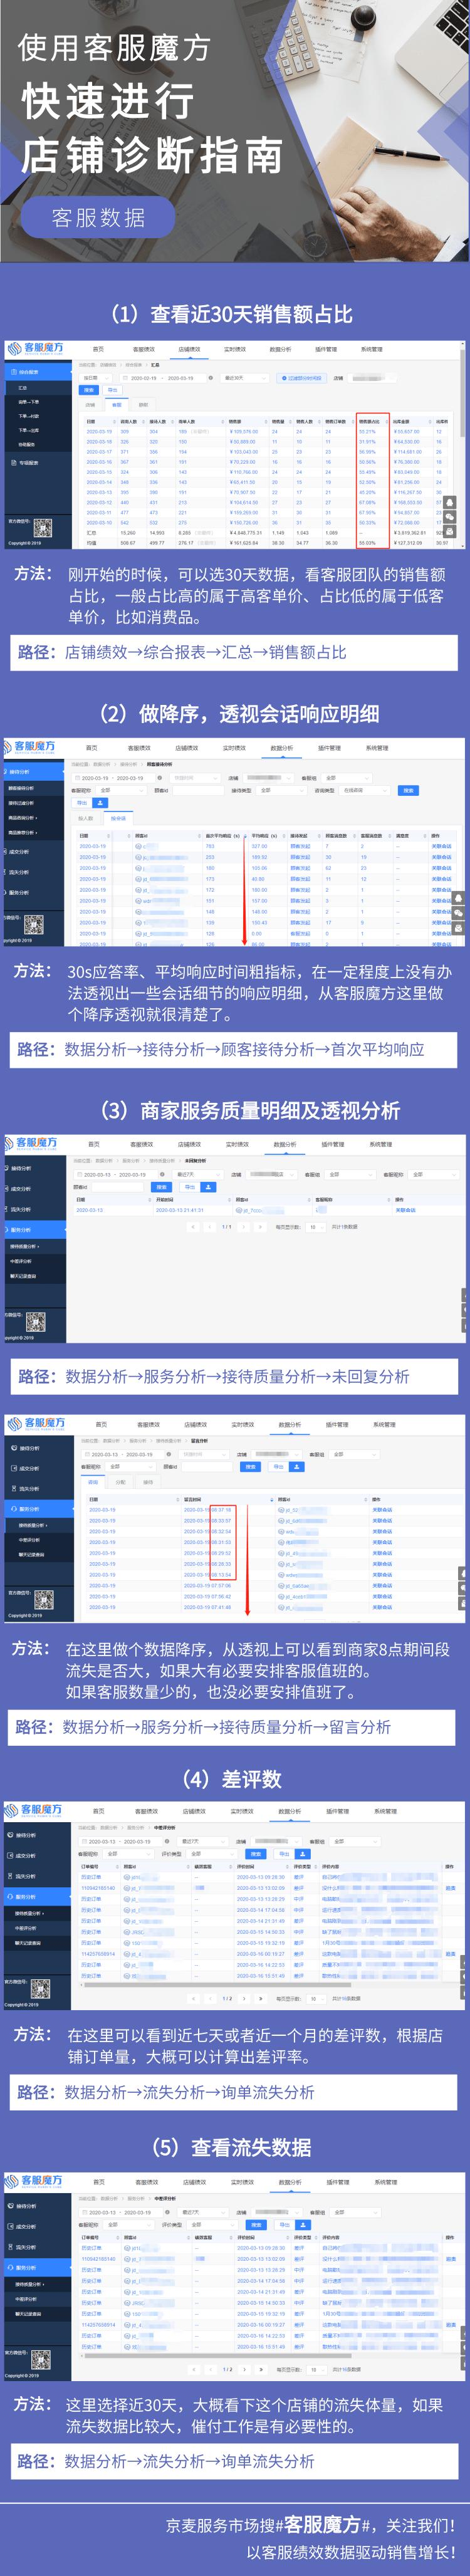This screenshot has width=470, height=2576.
Task: Open page-size 10 dropdown in 未回复分析 pagination
Action: pos(316,1227)
